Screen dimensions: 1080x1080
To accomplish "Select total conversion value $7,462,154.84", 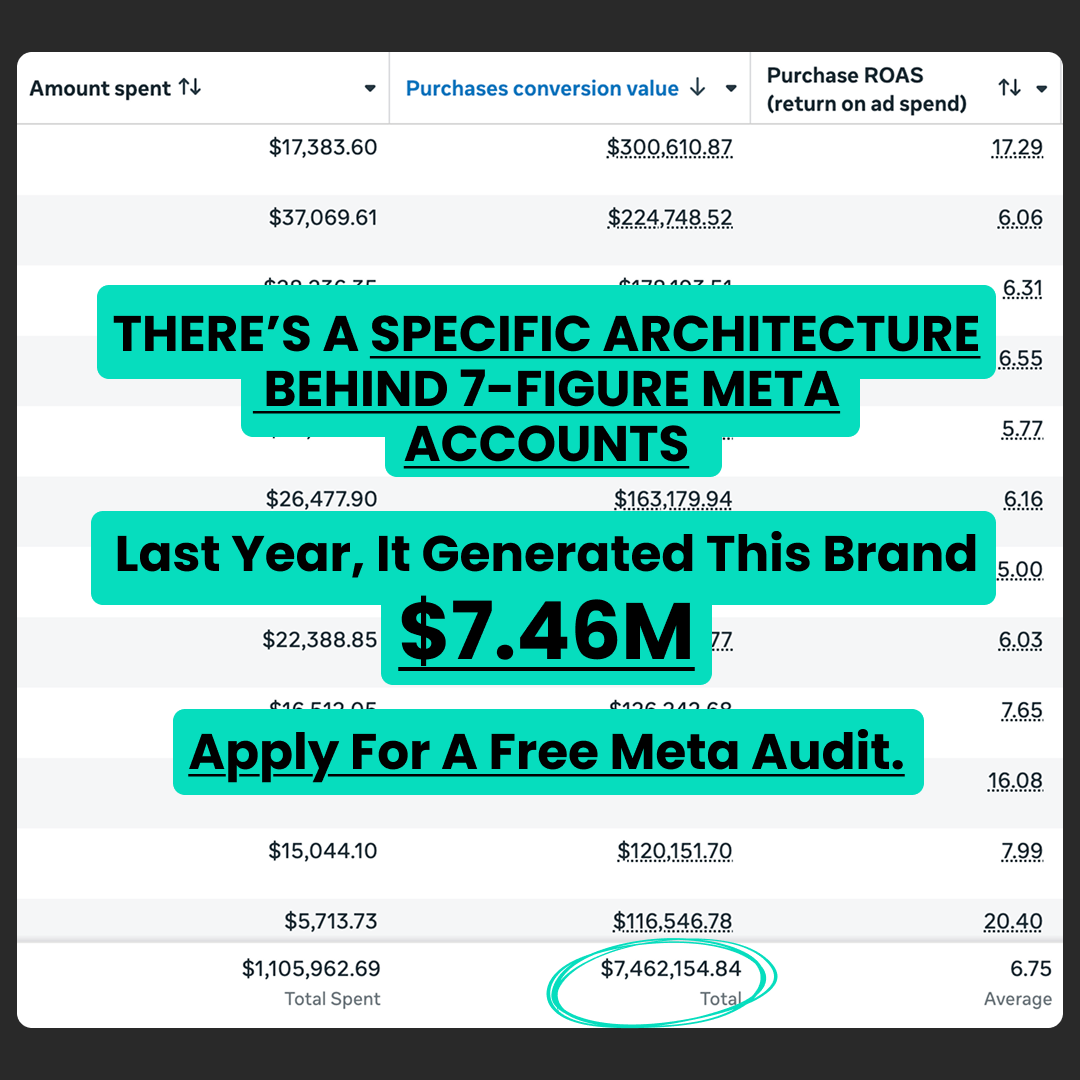I will (671, 968).
